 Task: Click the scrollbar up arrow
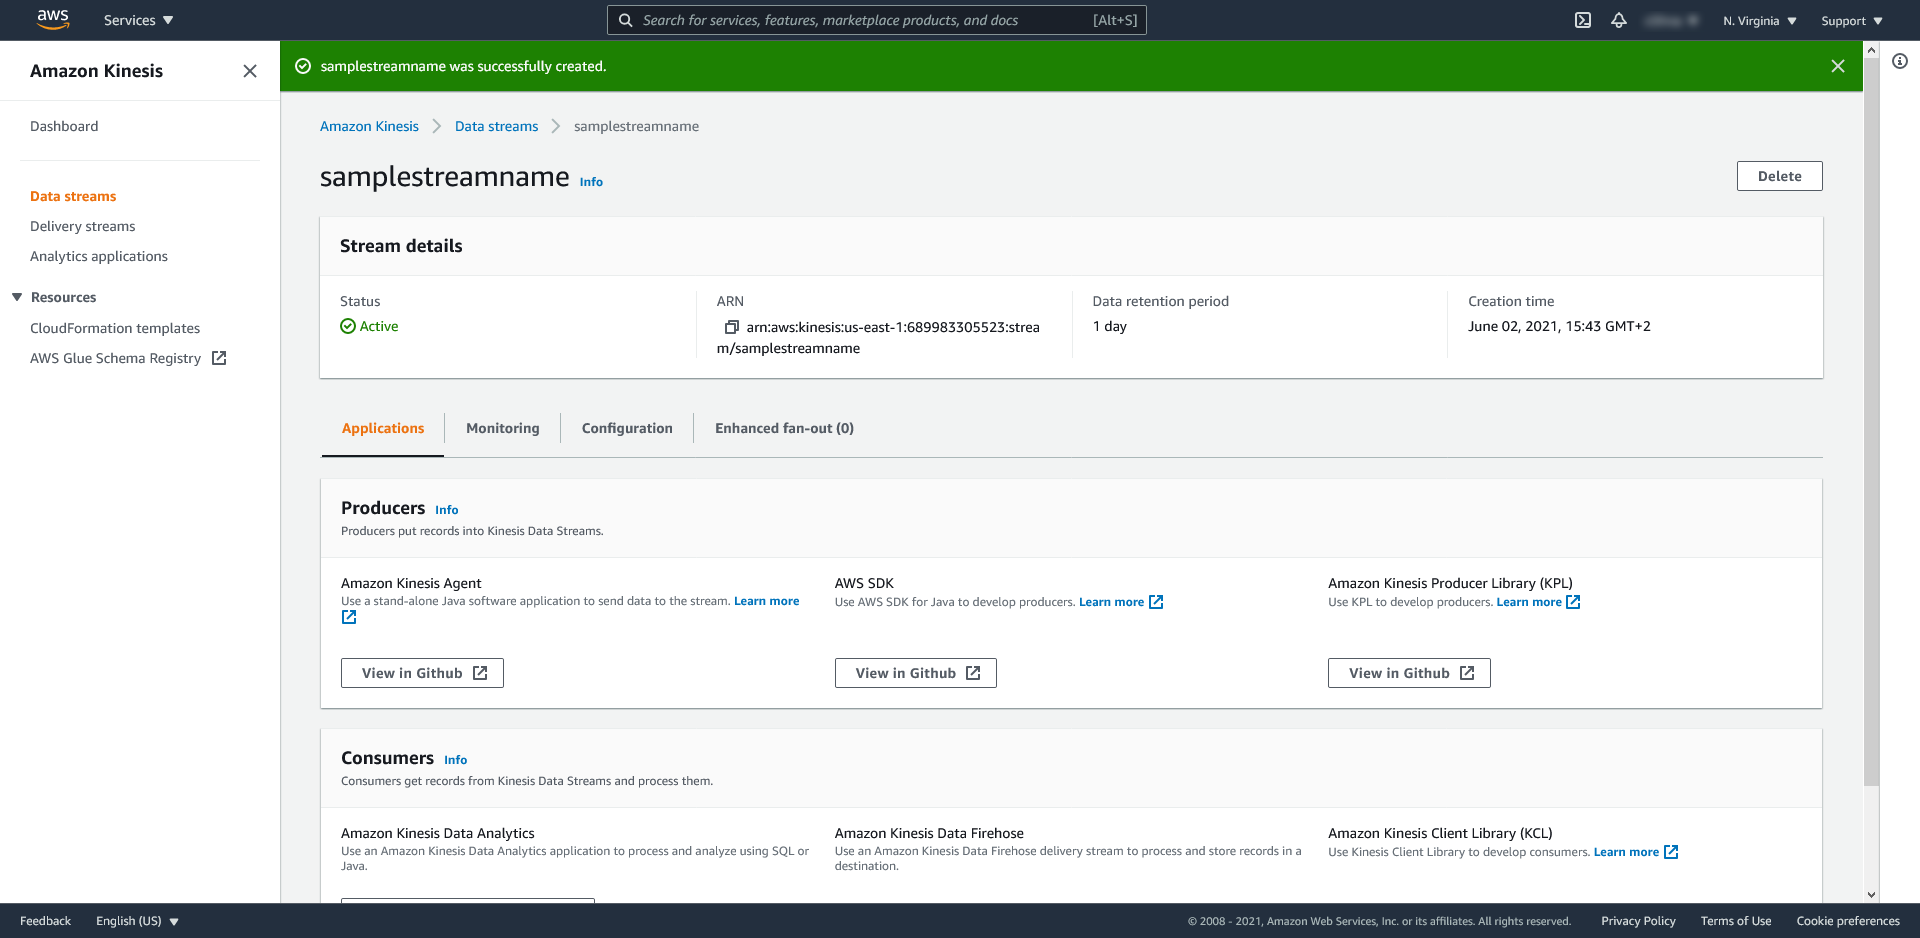click(x=1871, y=50)
